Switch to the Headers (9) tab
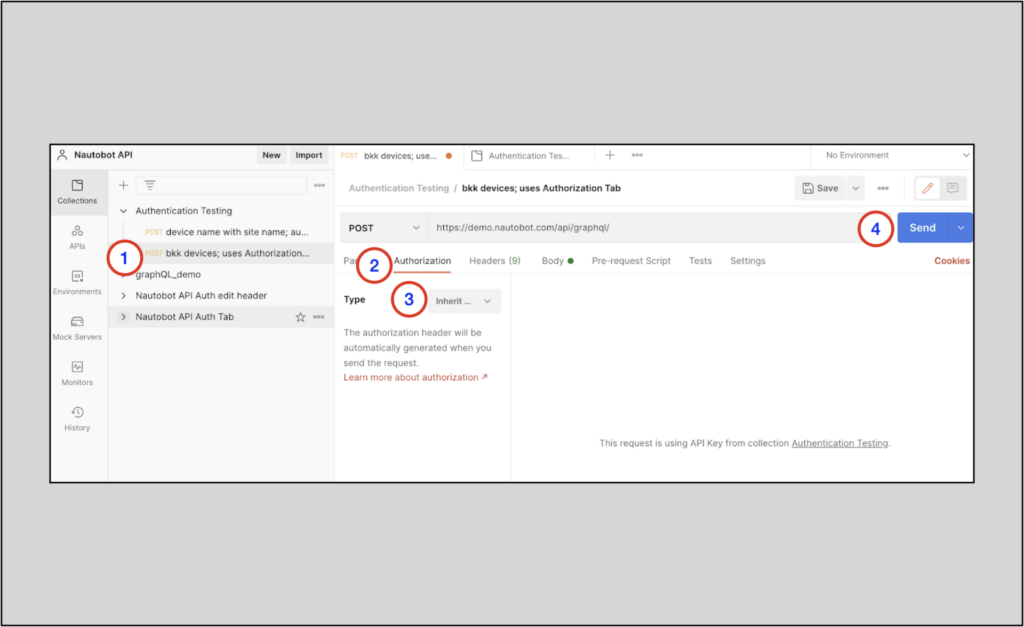1024x627 pixels. click(x=494, y=261)
